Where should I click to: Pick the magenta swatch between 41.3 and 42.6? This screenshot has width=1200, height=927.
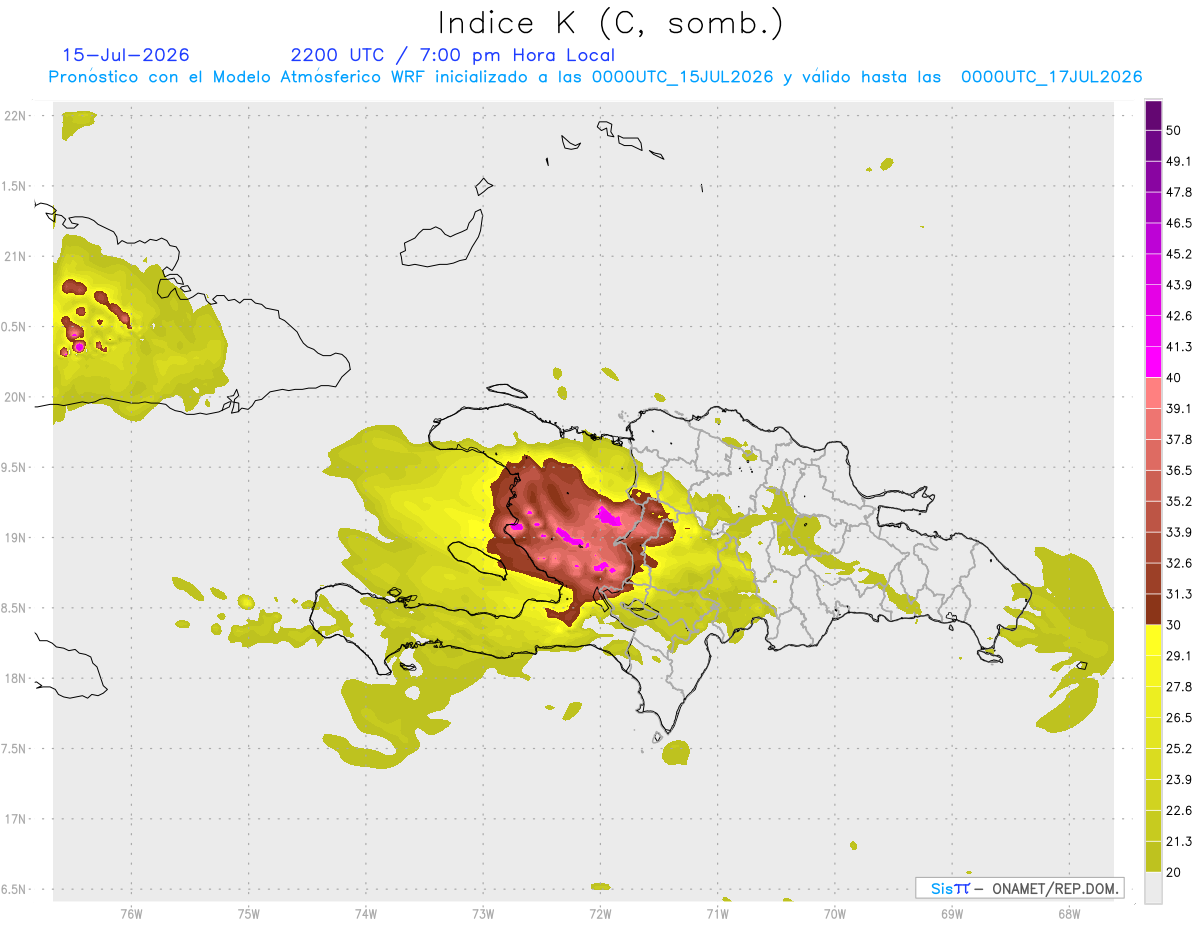1153,332
